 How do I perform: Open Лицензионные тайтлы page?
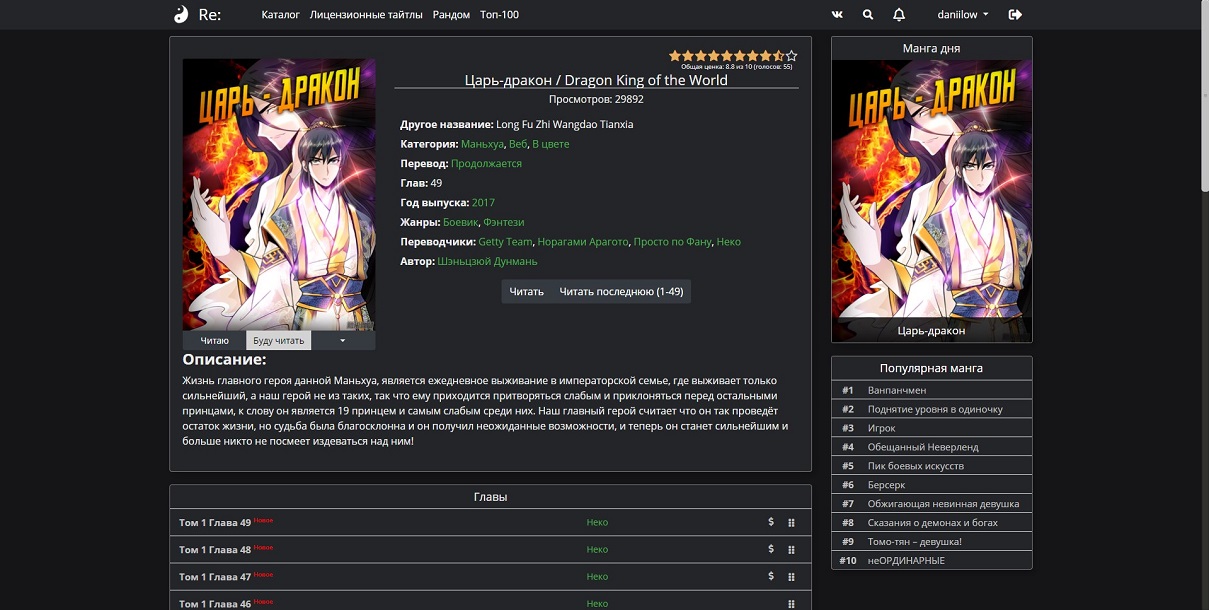point(366,14)
